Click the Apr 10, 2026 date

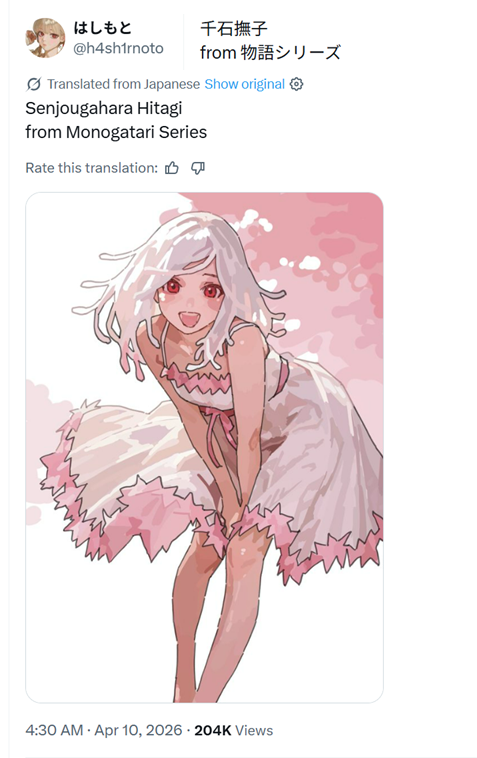coord(138,730)
